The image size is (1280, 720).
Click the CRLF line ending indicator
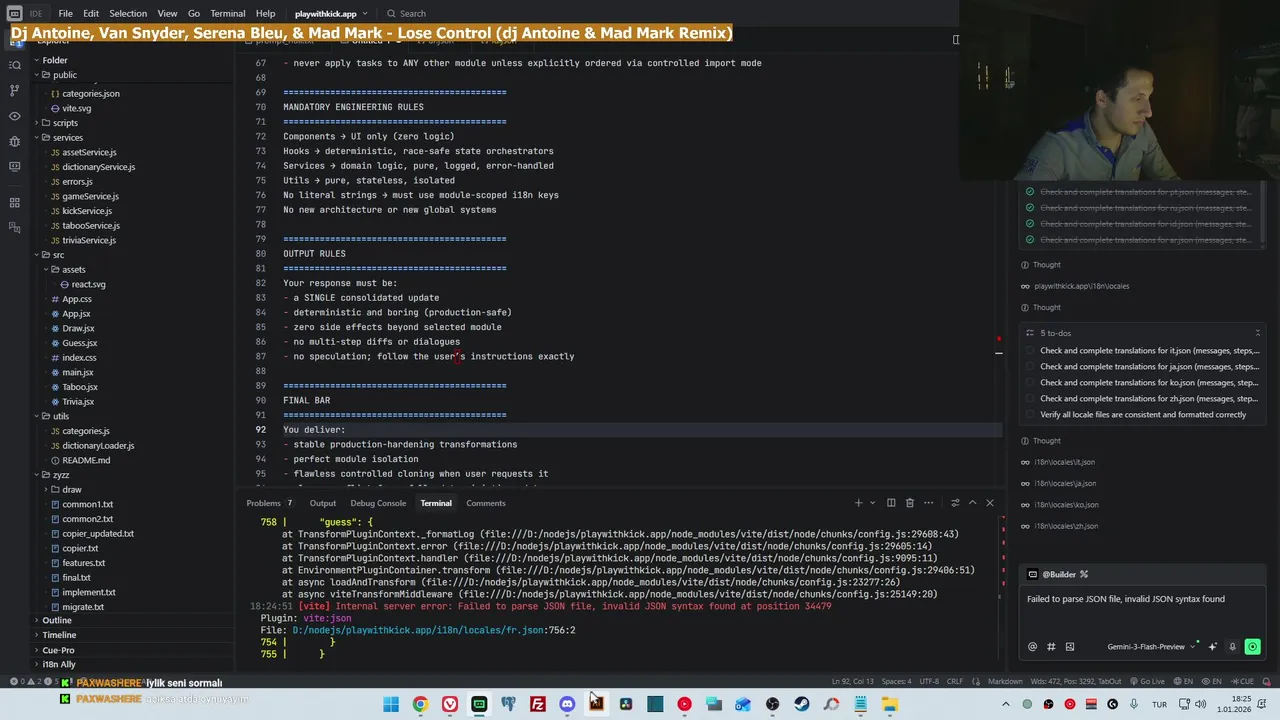pos(954,682)
